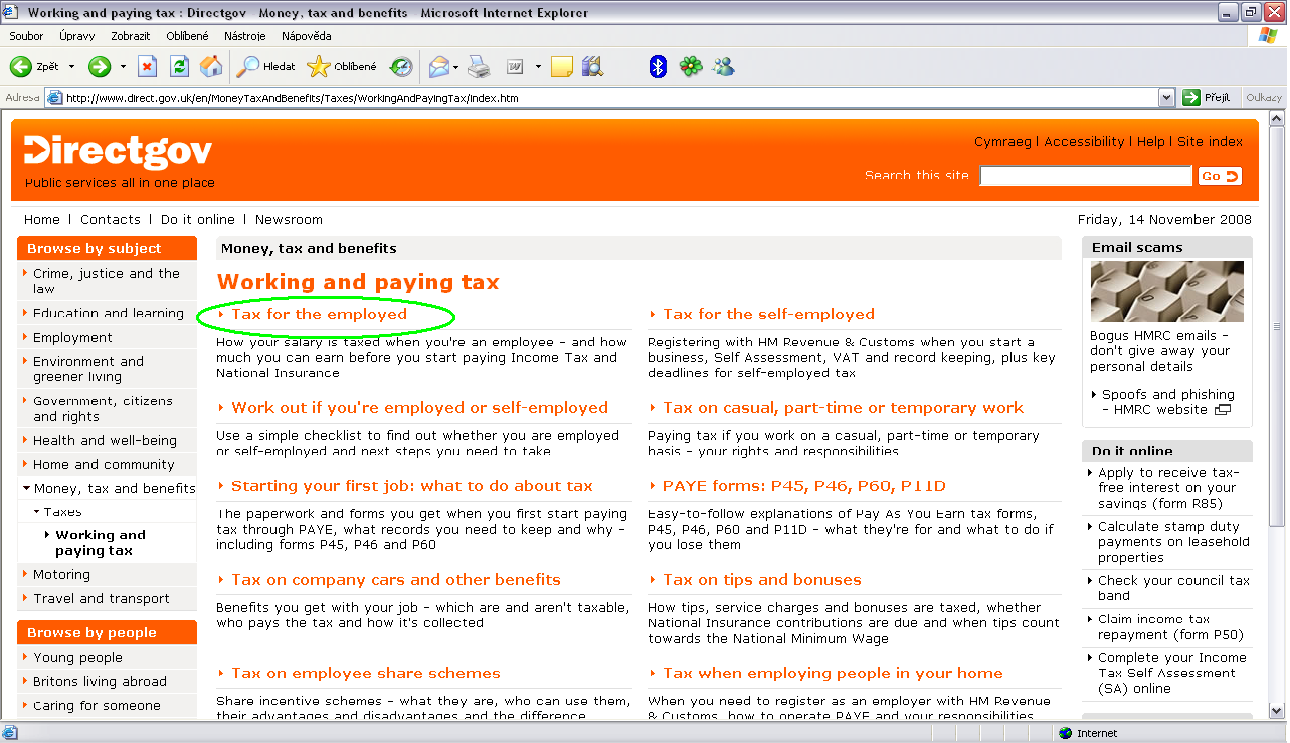The width and height of the screenshot is (1290, 743).
Task: Click the Directgov logo
Action: [x=119, y=151]
